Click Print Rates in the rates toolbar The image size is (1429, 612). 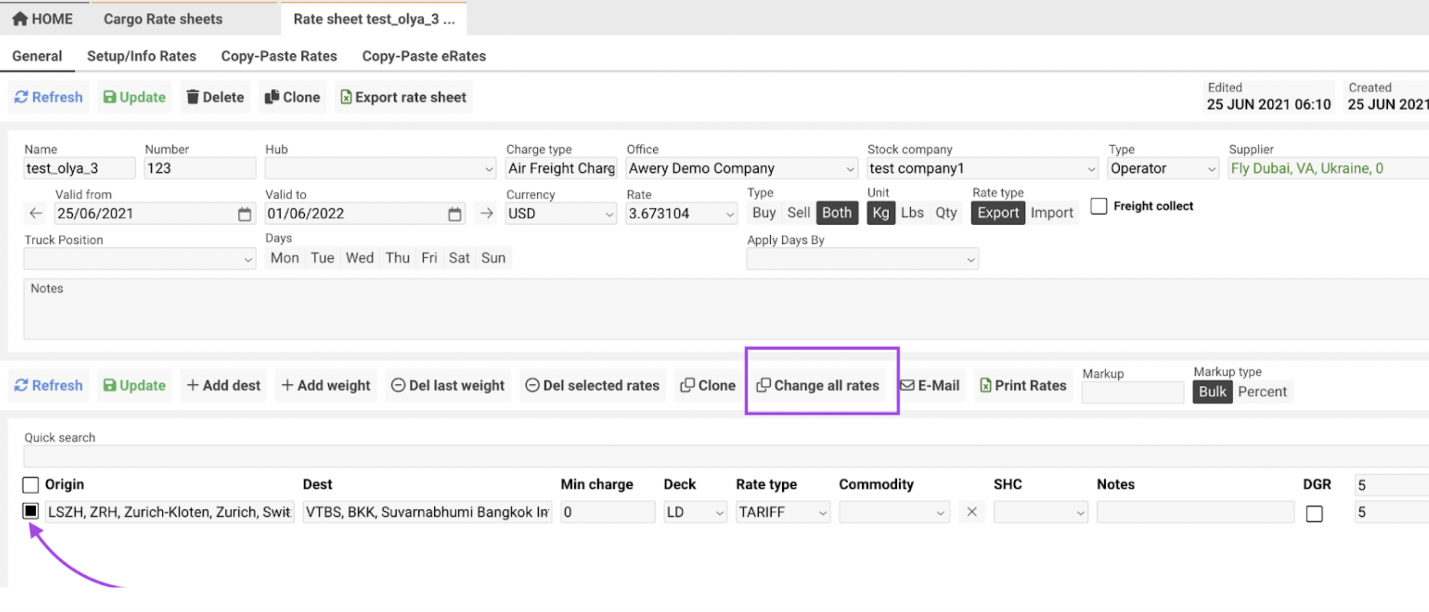(x=1022, y=386)
